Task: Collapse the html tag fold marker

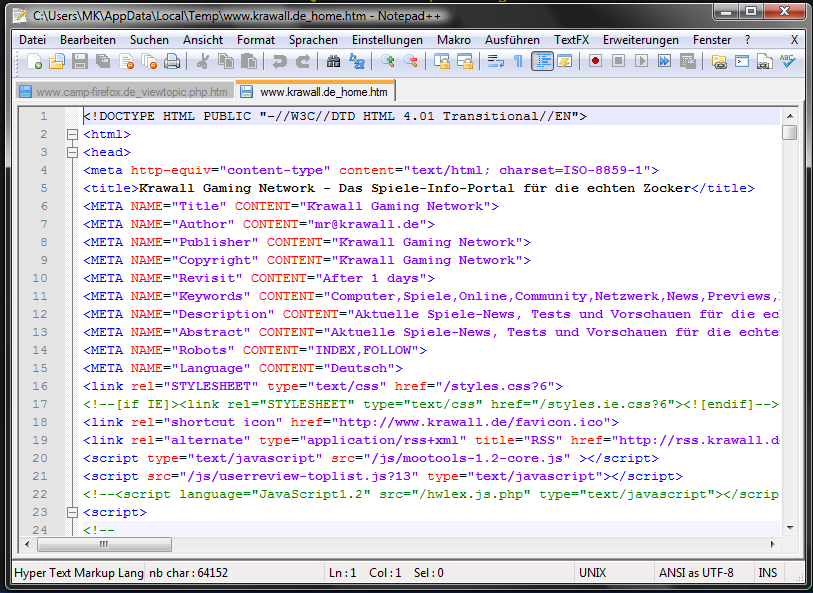Action: click(71, 134)
